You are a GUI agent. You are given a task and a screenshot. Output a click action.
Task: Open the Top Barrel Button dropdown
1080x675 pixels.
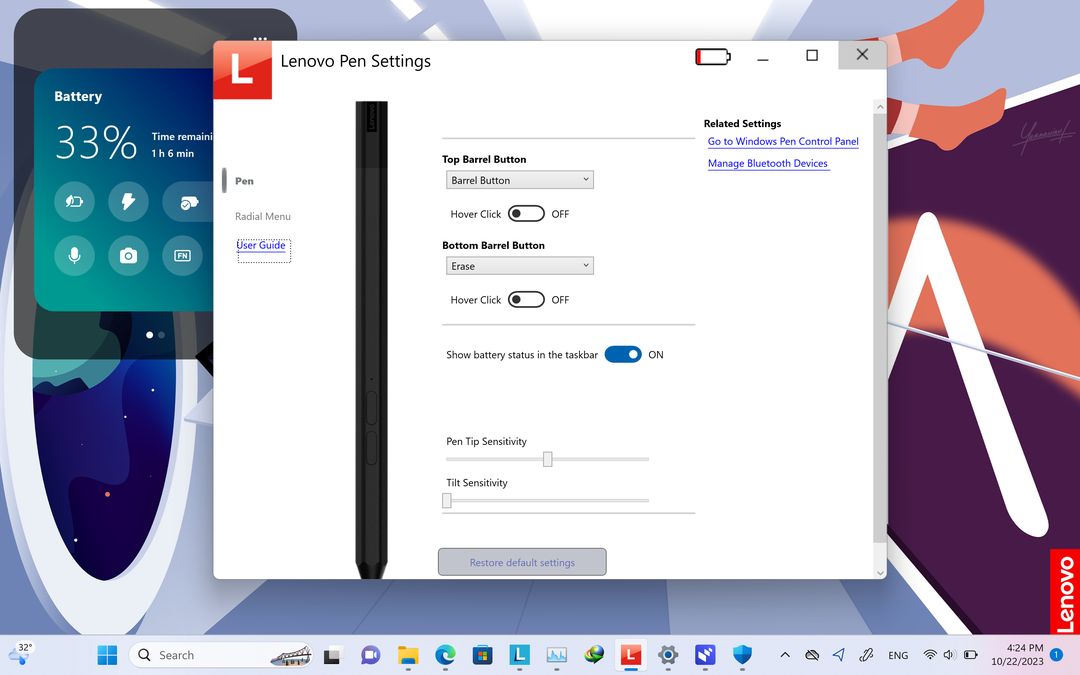(x=519, y=179)
